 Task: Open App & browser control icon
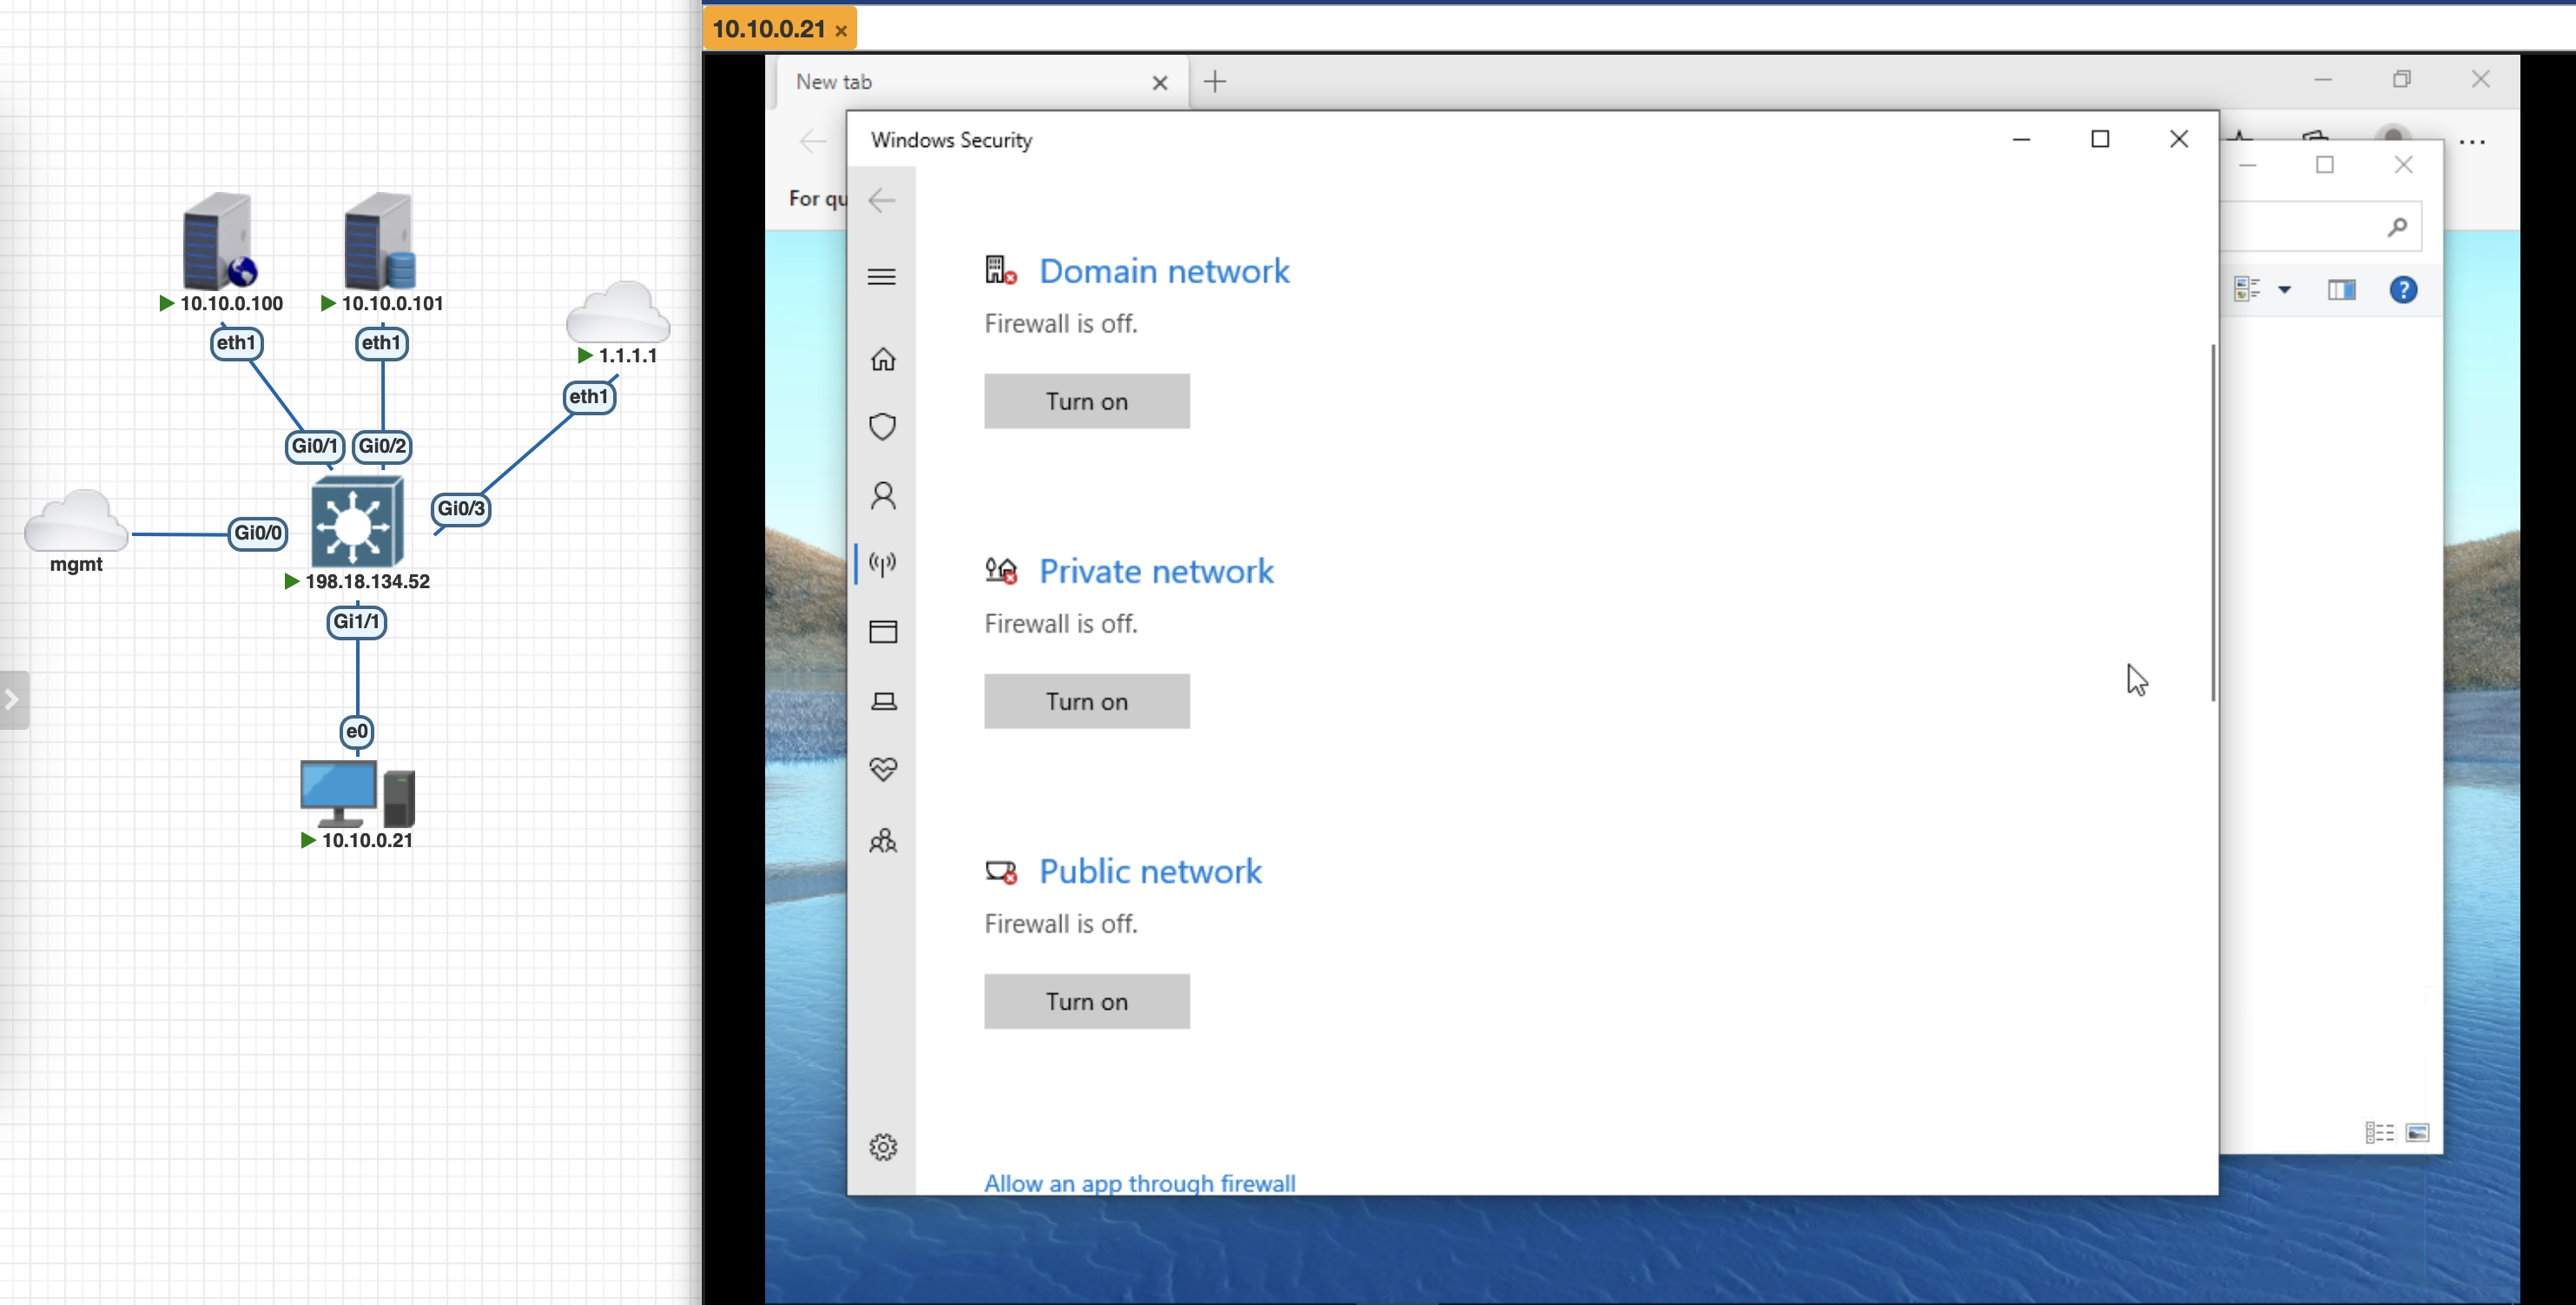tap(882, 632)
